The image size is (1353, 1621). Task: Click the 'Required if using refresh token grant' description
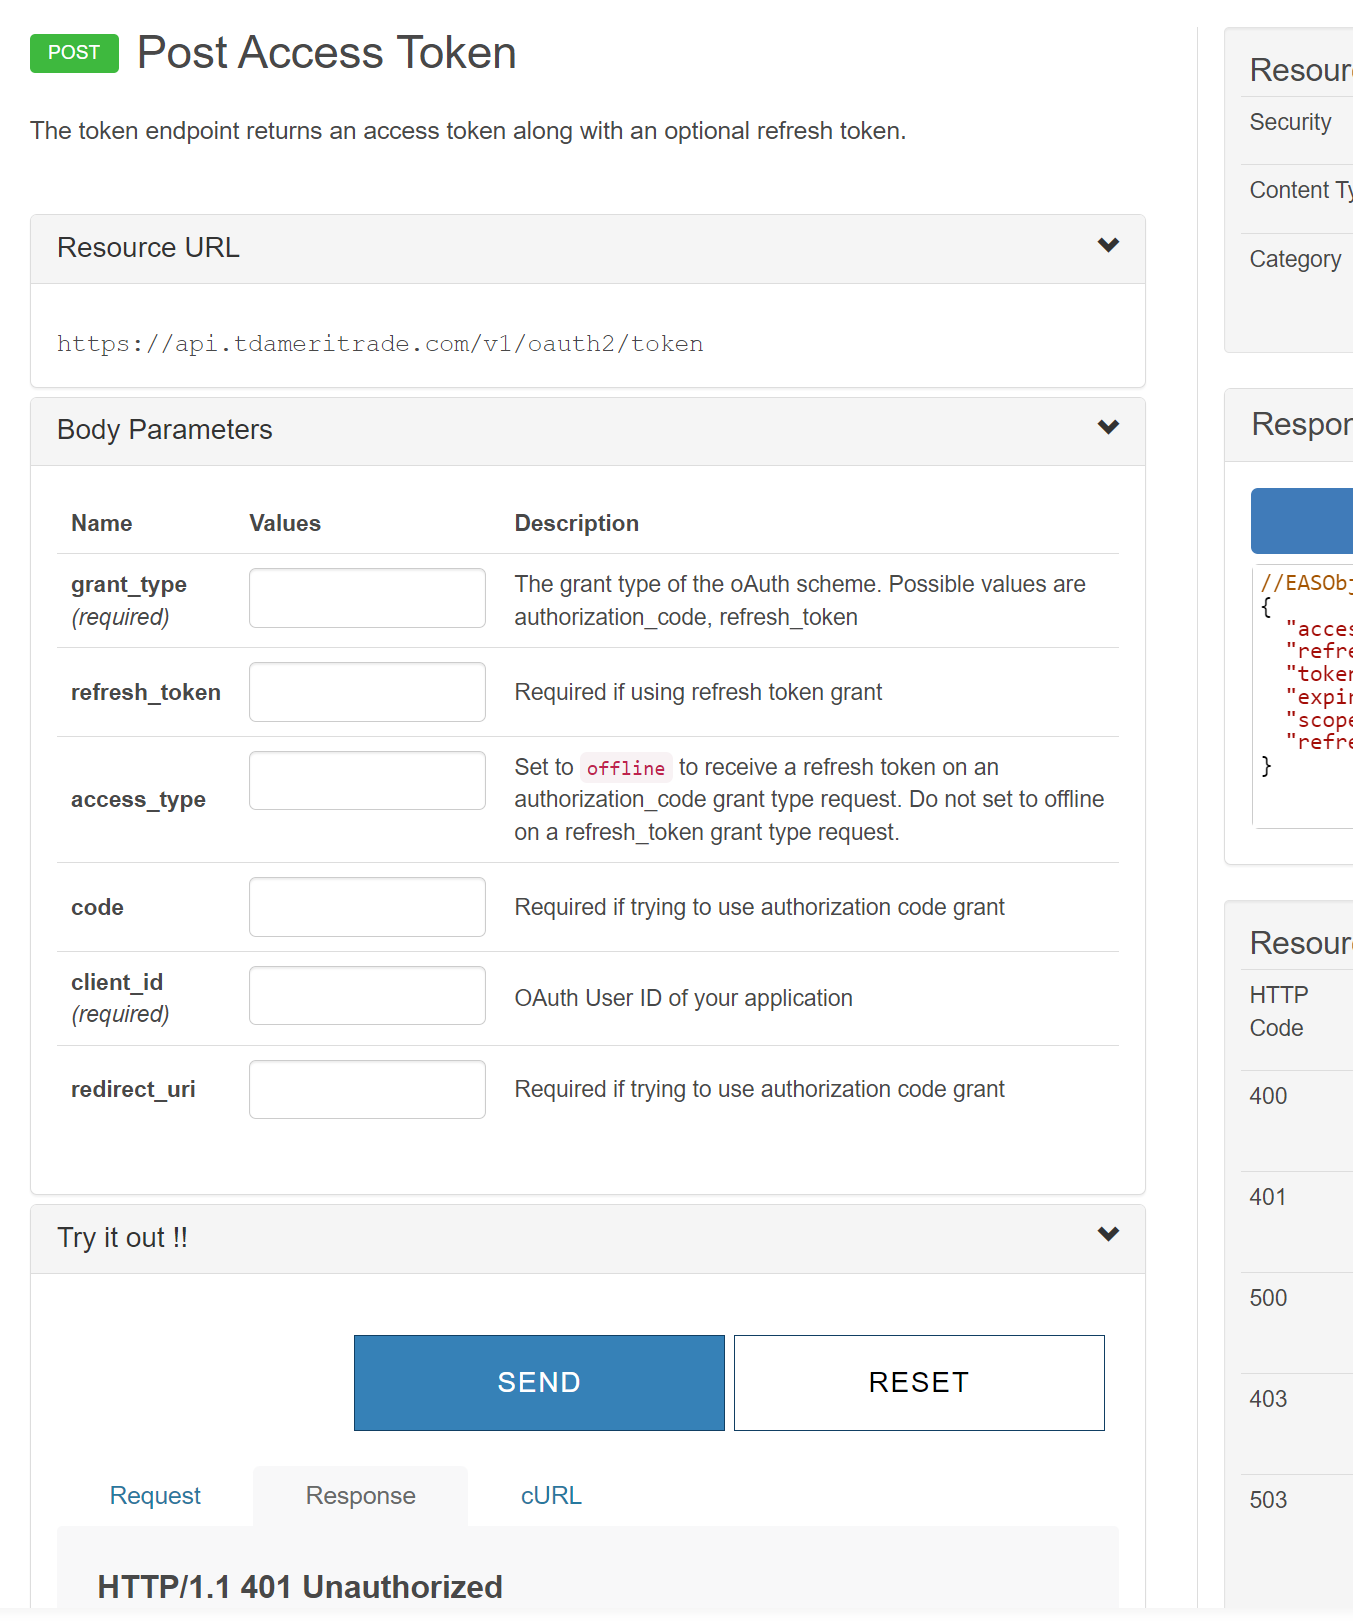click(698, 692)
